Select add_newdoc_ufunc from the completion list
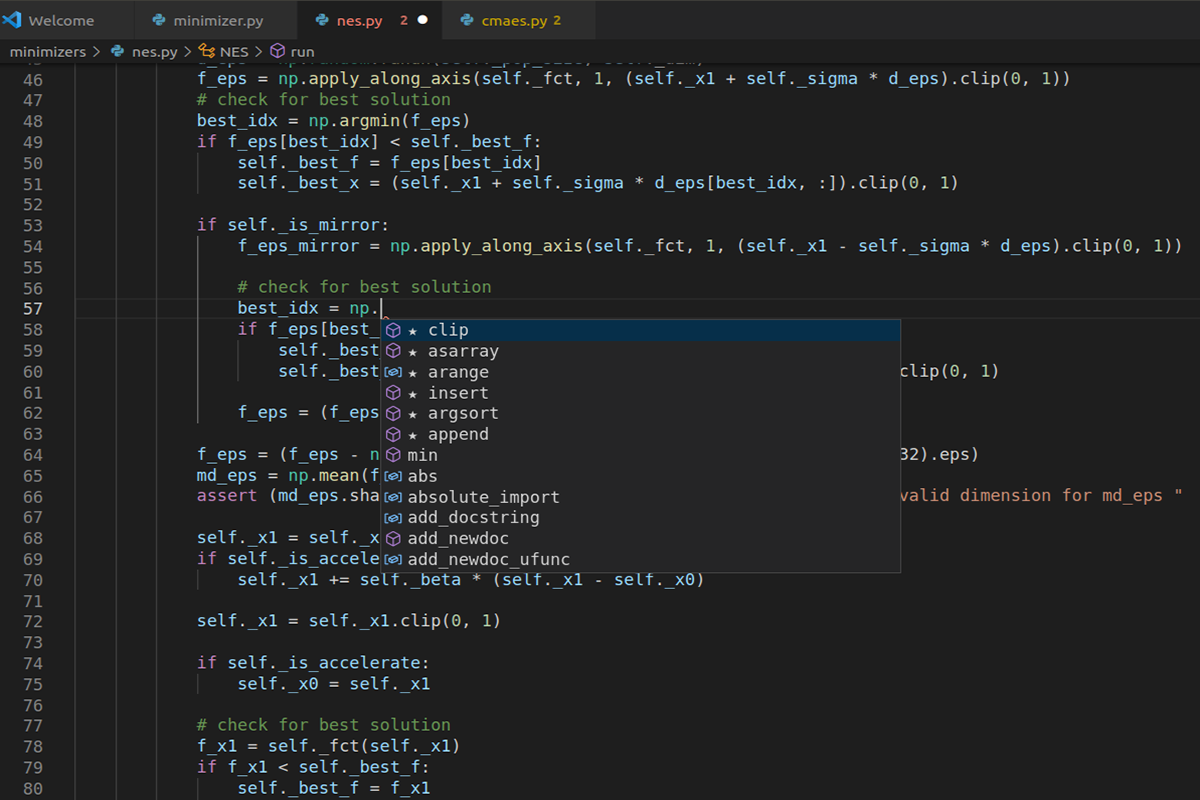This screenshot has width=1200, height=800. 488,559
